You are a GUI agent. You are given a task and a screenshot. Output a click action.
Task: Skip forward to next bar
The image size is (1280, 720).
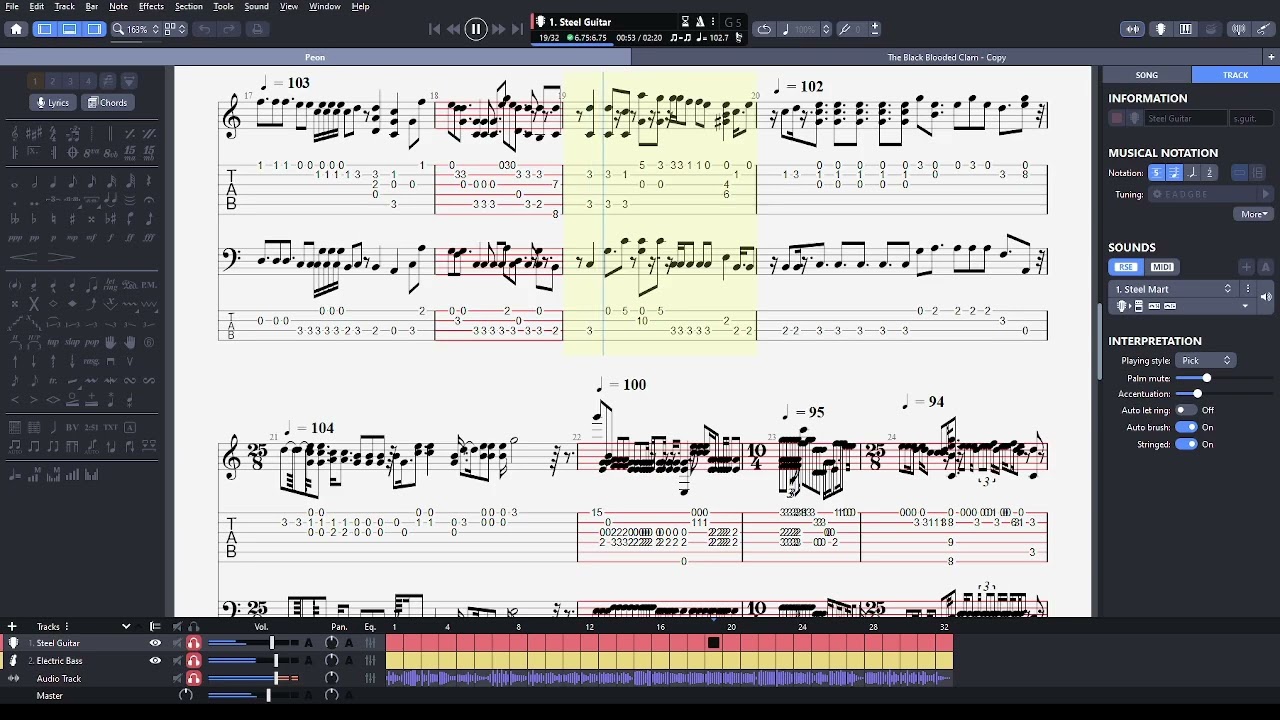[498, 29]
